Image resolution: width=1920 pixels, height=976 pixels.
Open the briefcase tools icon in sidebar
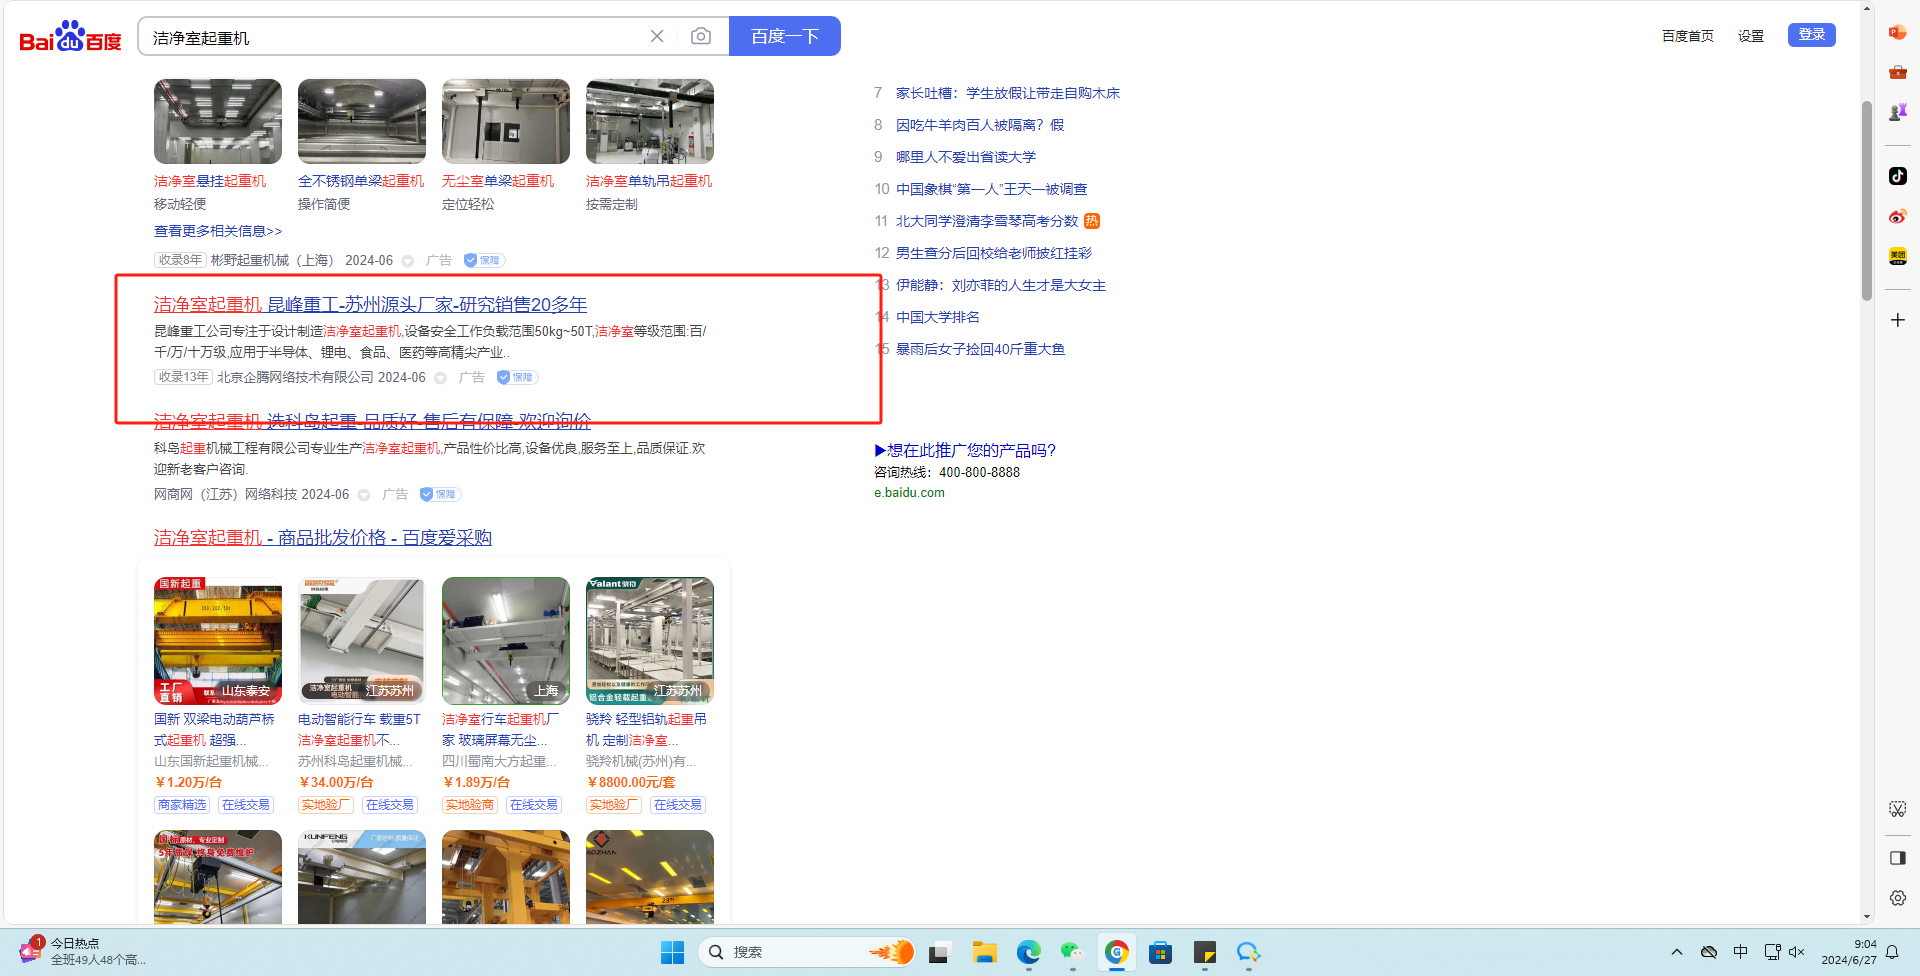click(1897, 72)
